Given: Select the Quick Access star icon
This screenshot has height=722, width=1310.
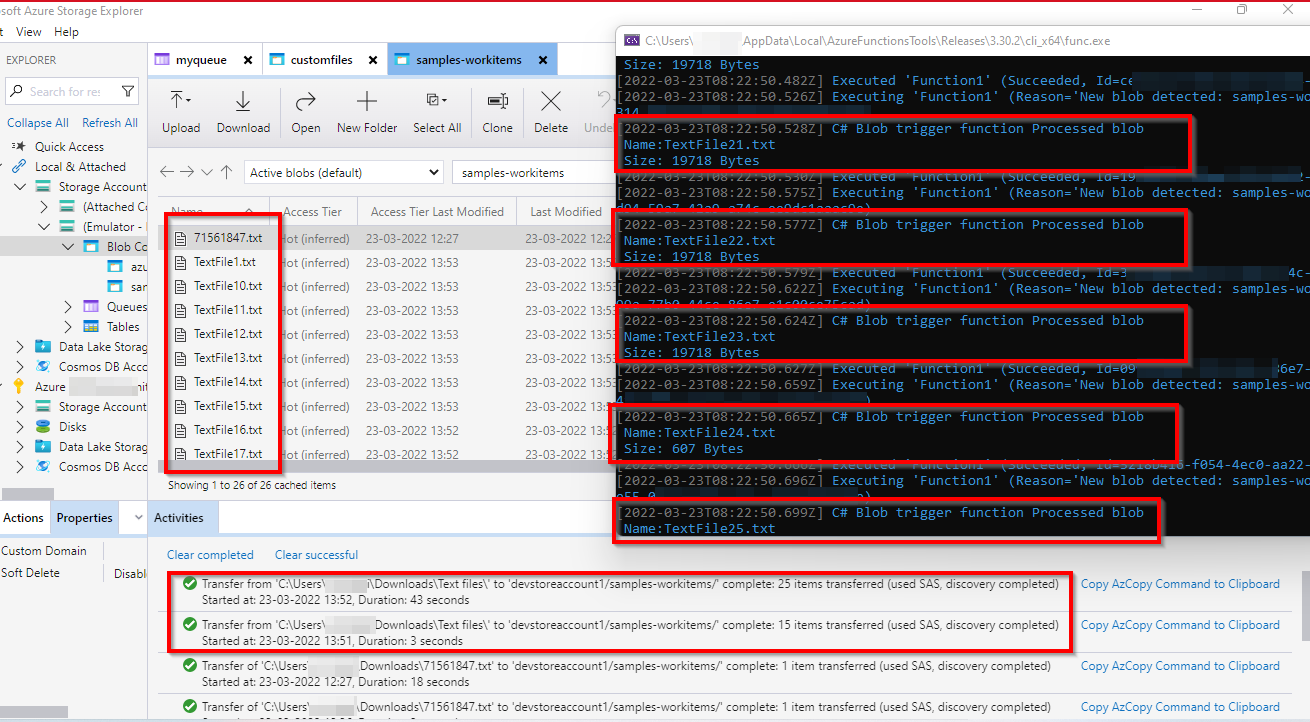Looking at the screenshot, I should [x=21, y=147].
